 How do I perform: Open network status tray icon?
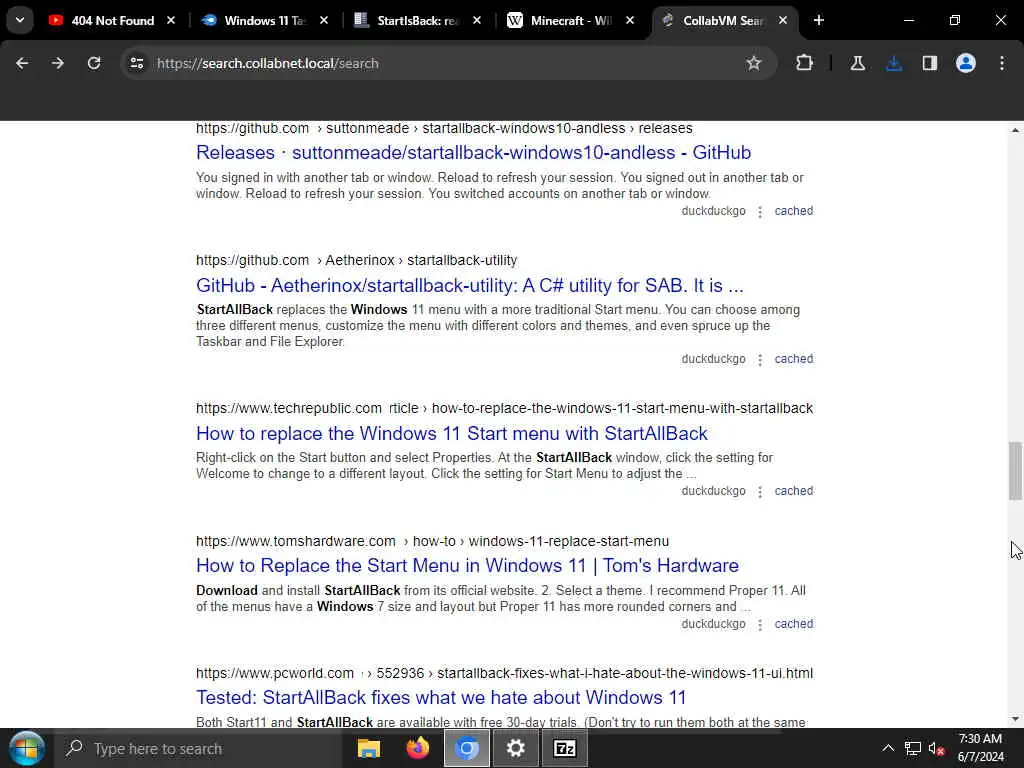pyautogui.click(x=912, y=748)
